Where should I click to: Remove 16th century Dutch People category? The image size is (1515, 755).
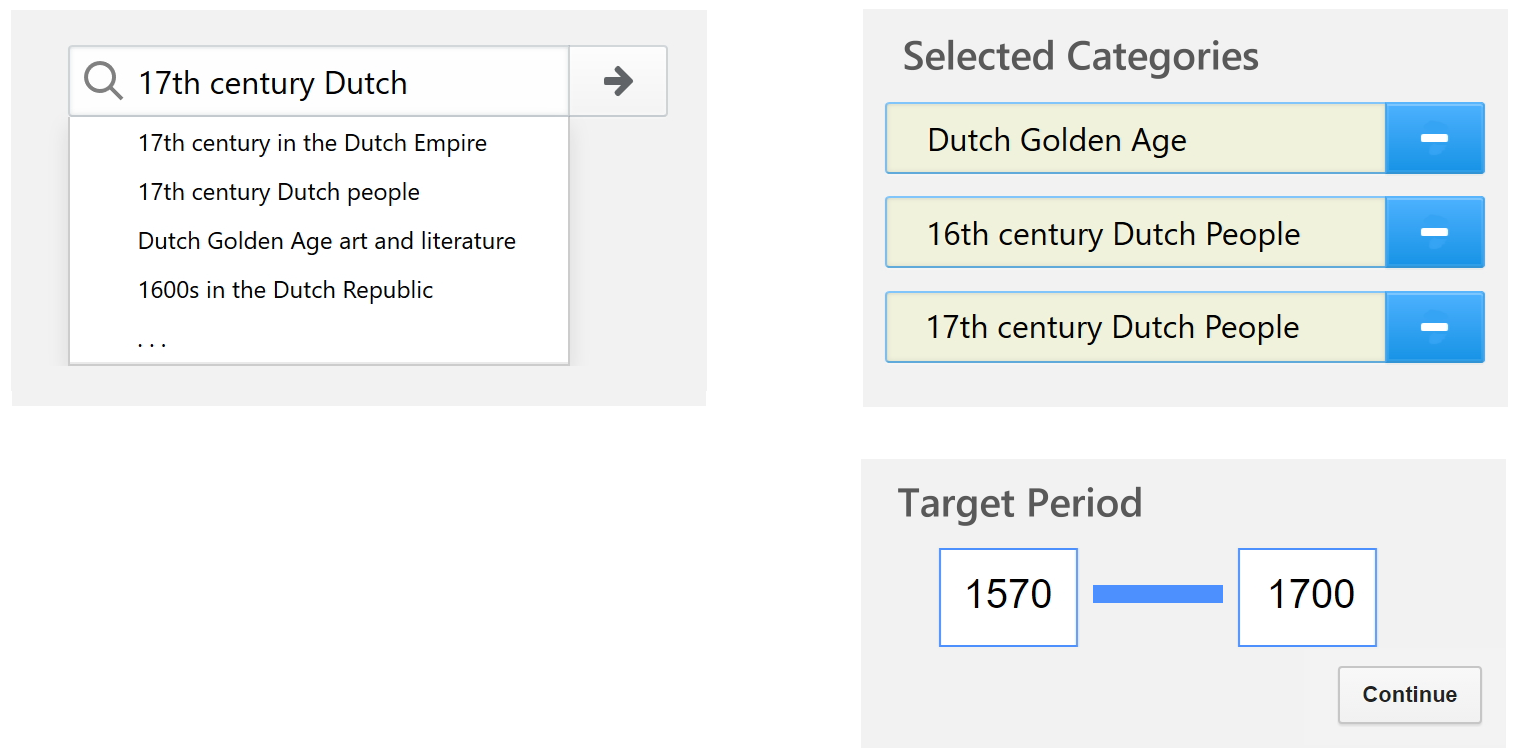point(1434,232)
